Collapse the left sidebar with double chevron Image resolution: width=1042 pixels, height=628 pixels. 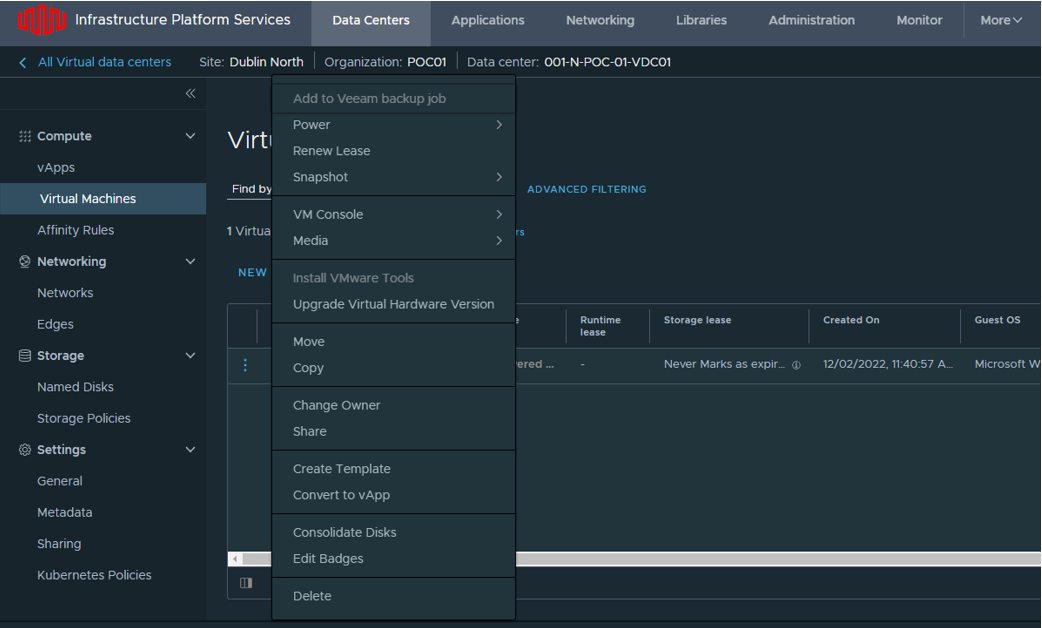click(190, 94)
